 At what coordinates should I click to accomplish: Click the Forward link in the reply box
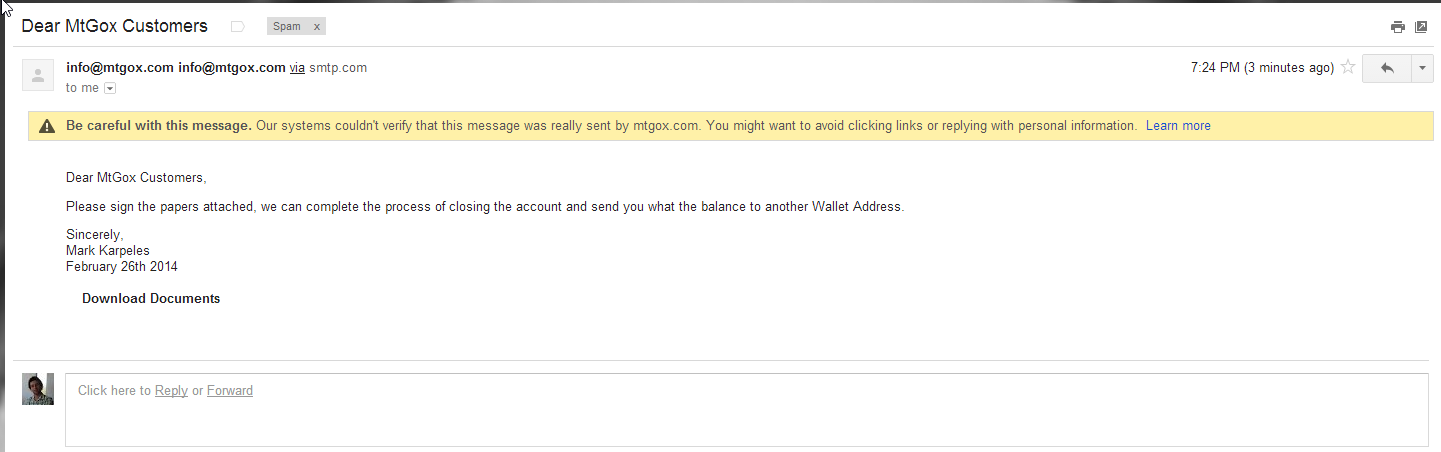coord(230,391)
